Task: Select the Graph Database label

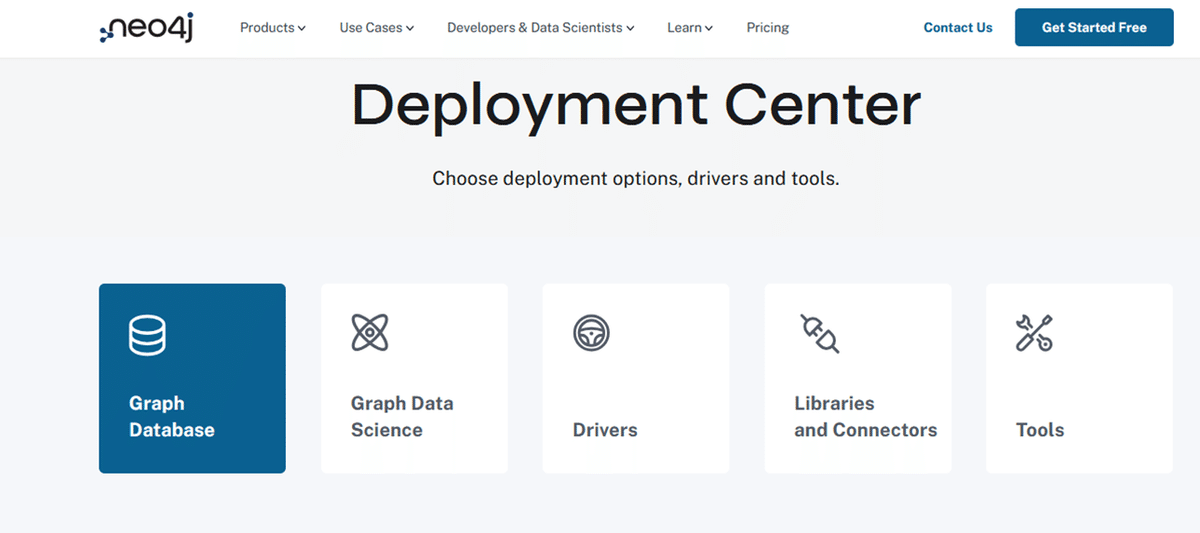Action: click(172, 417)
